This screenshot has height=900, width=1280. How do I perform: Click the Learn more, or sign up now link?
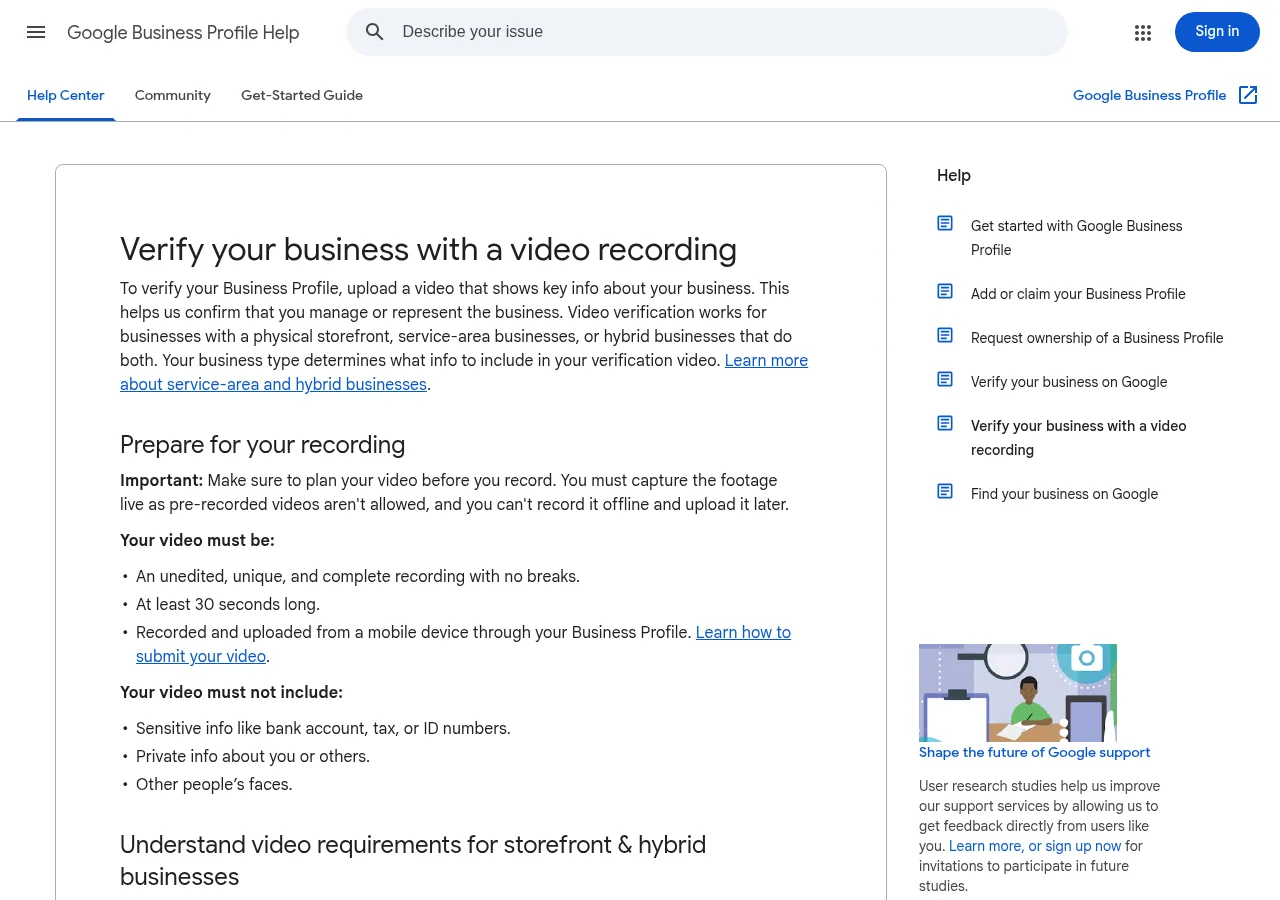1035,846
